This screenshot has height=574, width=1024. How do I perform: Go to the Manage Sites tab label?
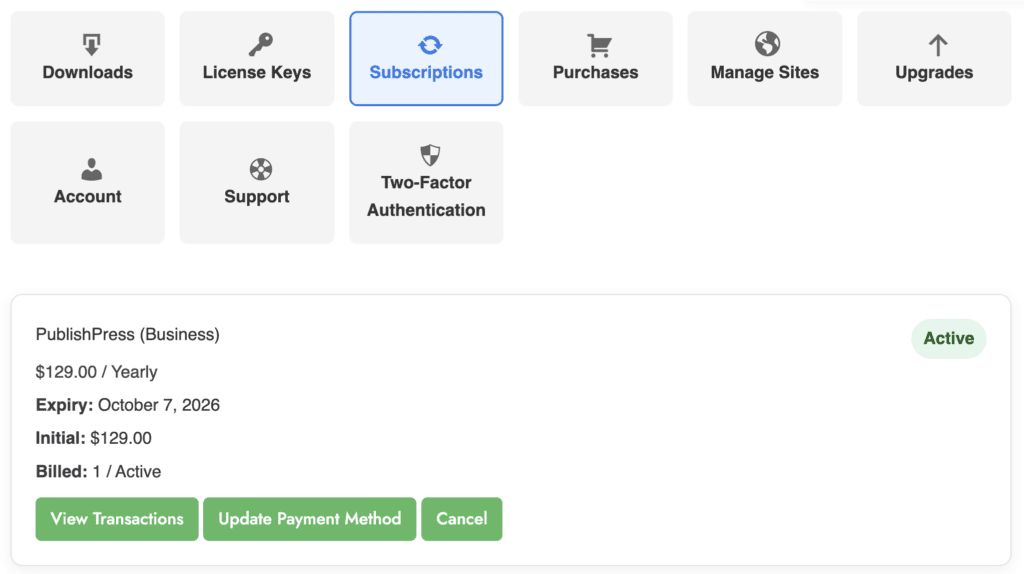click(x=765, y=72)
